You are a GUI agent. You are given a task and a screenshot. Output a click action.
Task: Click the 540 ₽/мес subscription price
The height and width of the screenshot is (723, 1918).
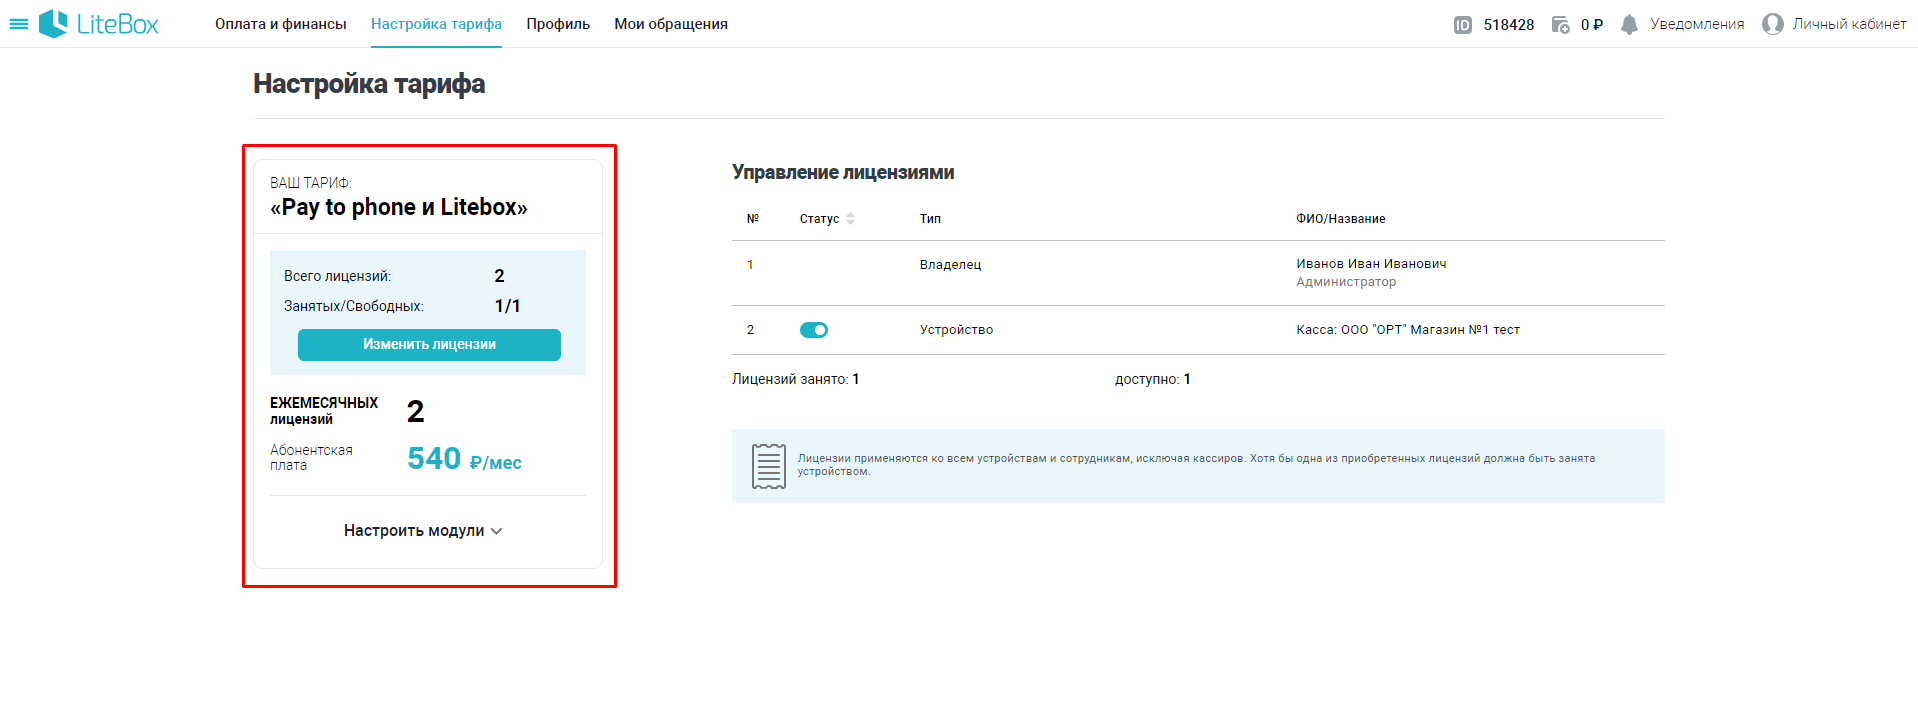[464, 459]
